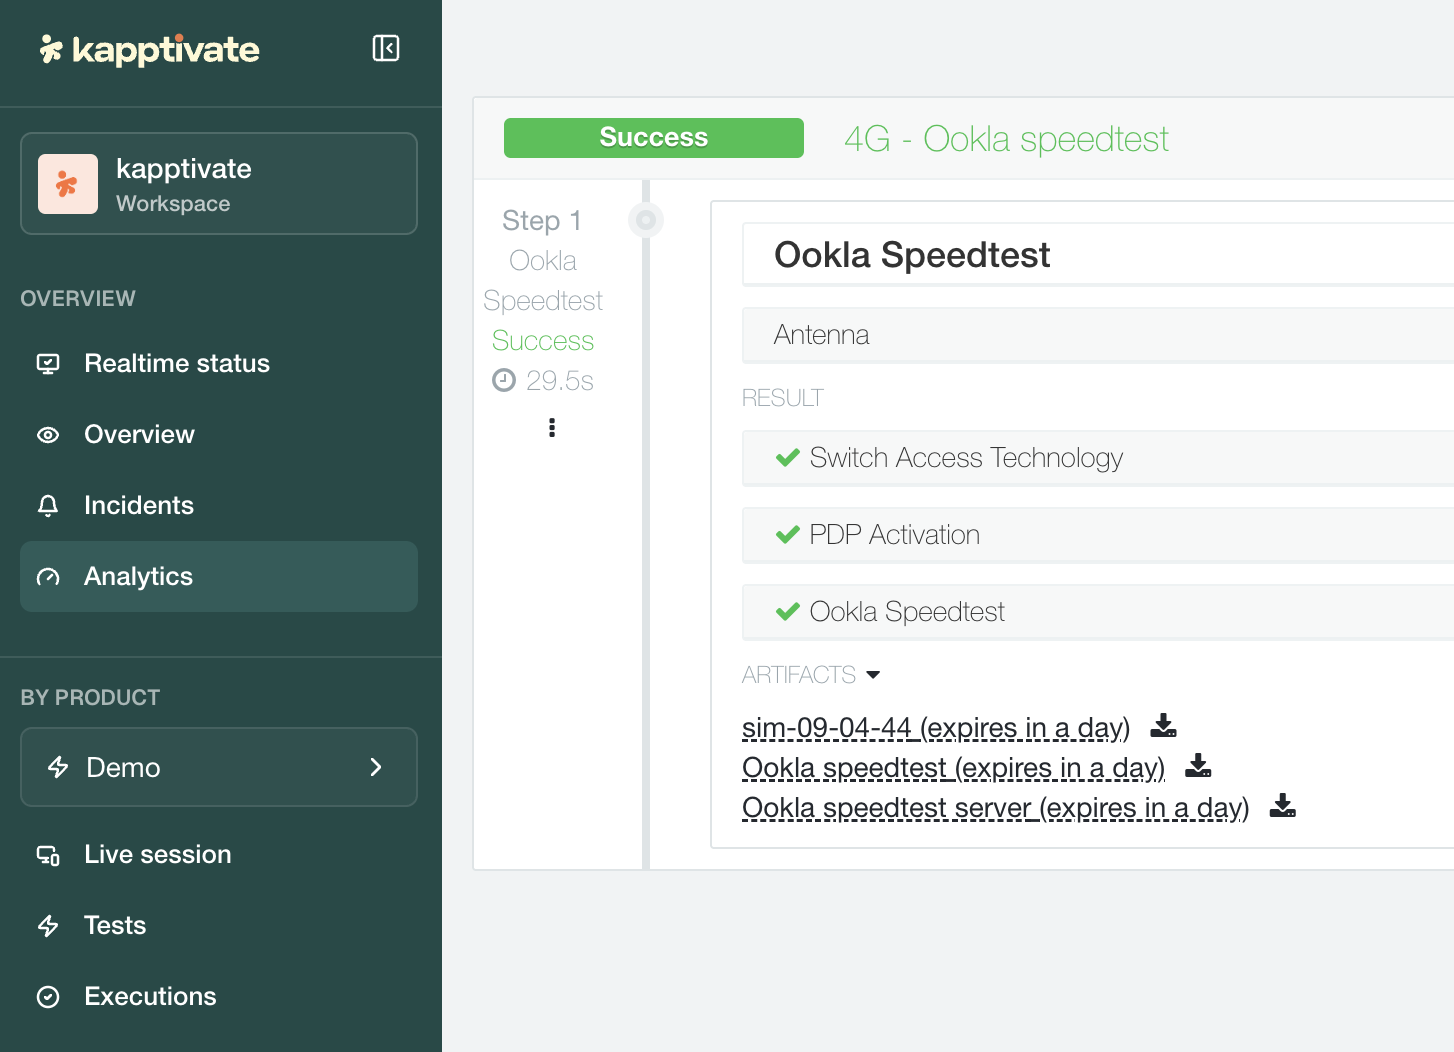Click the BY PRODUCT section heading
Viewport: 1454px width, 1052px height.
(x=90, y=697)
